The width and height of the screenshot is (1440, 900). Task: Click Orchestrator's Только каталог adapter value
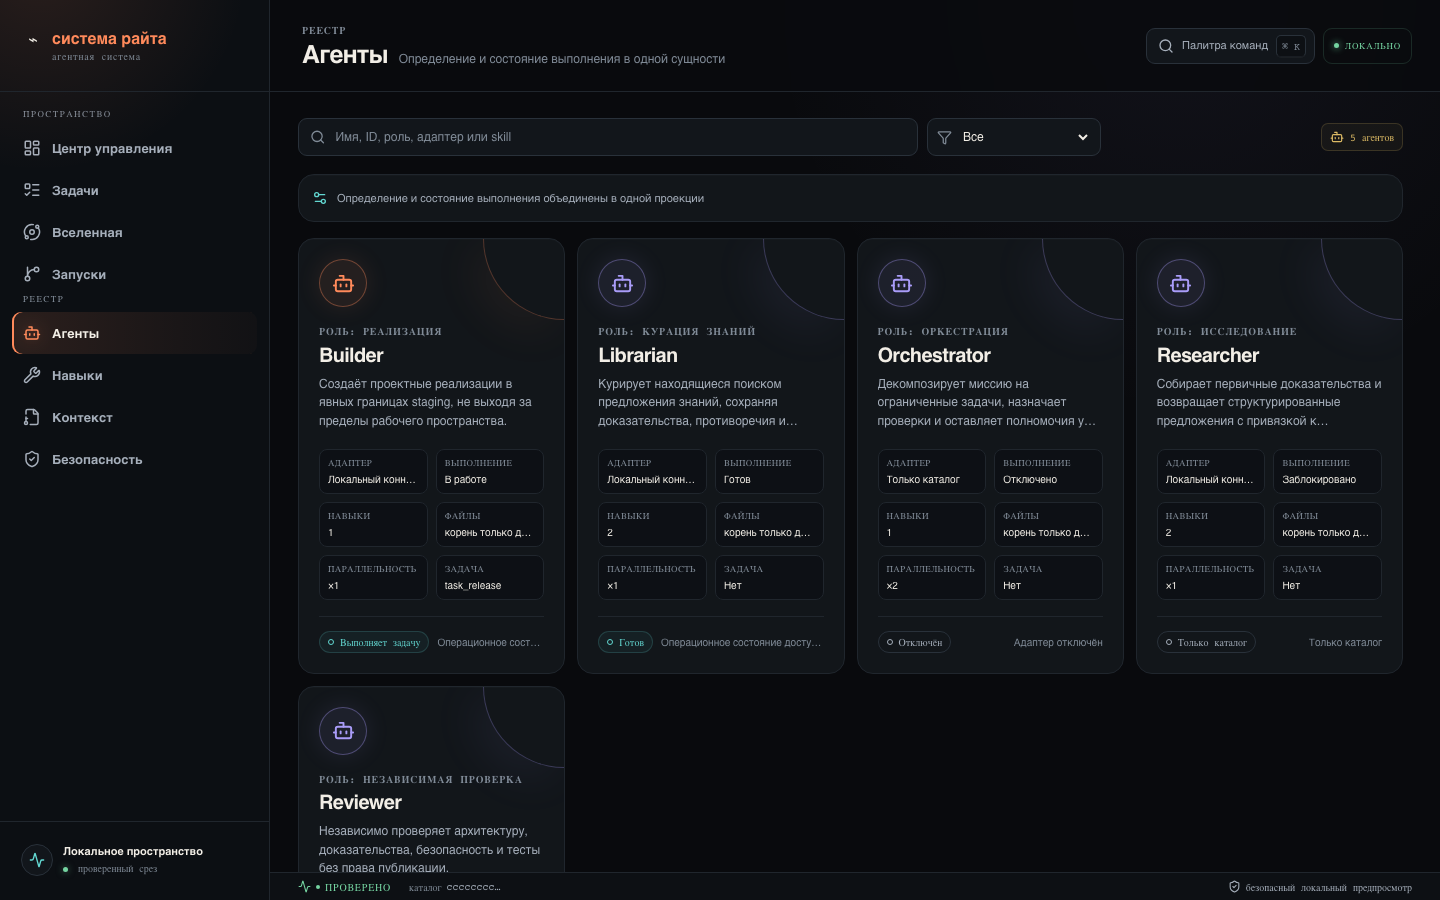pos(923,480)
